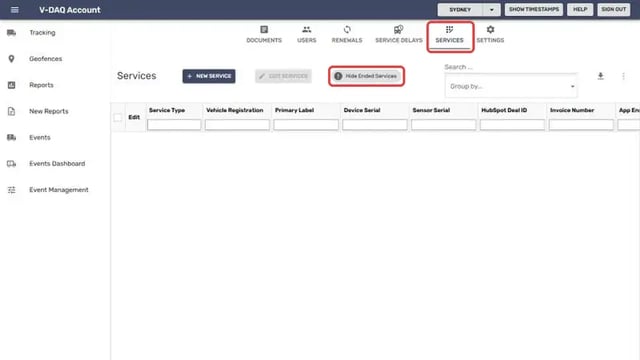The image size is (640, 360).
Task: Open the Events Dashboard page
Action: [x=57, y=164]
